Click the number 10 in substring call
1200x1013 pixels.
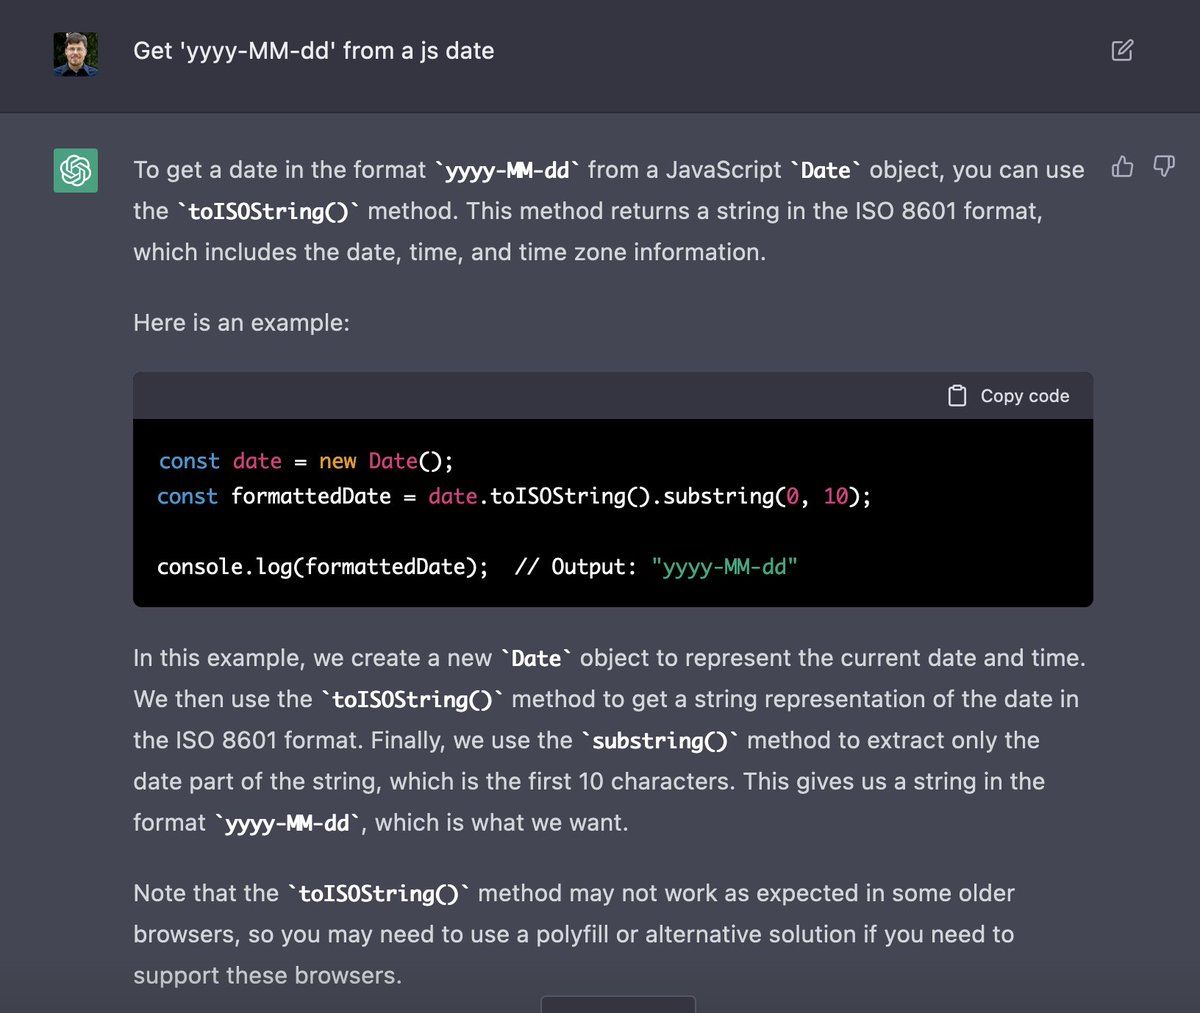coord(836,496)
